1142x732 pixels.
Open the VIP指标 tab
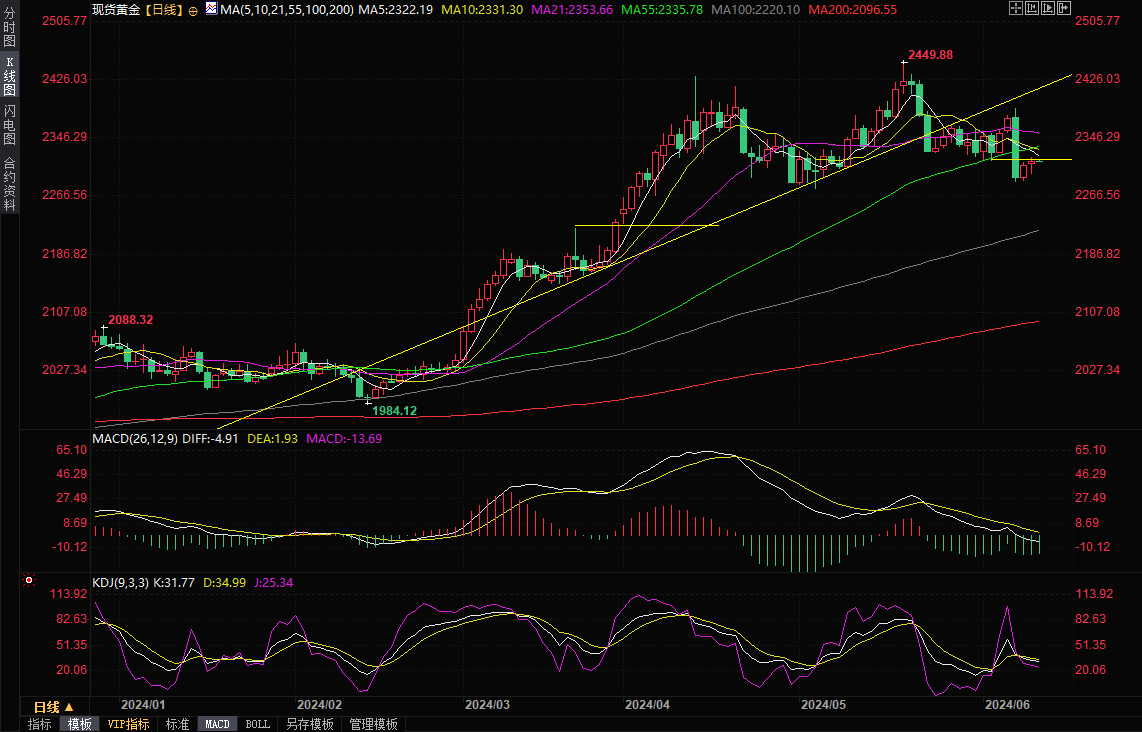point(128,724)
